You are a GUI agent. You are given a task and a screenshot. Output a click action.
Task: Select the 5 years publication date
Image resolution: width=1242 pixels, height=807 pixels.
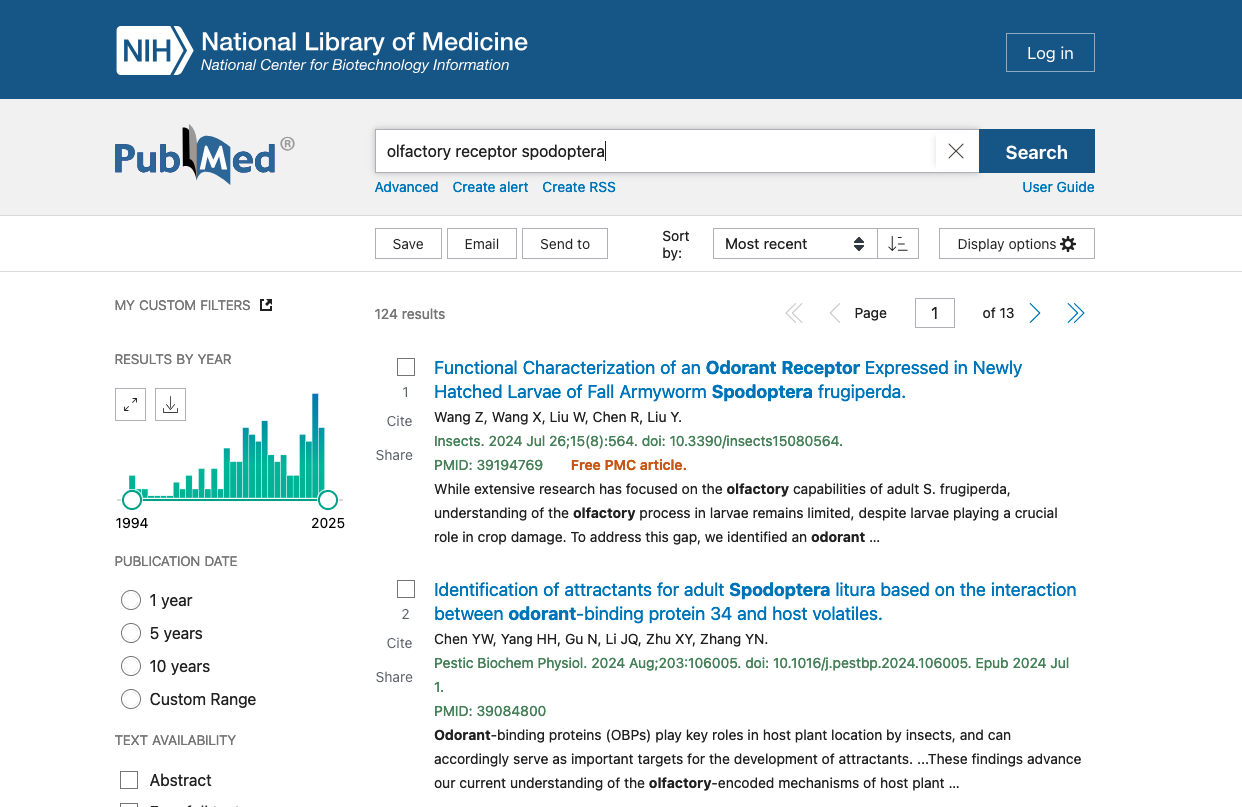point(131,633)
